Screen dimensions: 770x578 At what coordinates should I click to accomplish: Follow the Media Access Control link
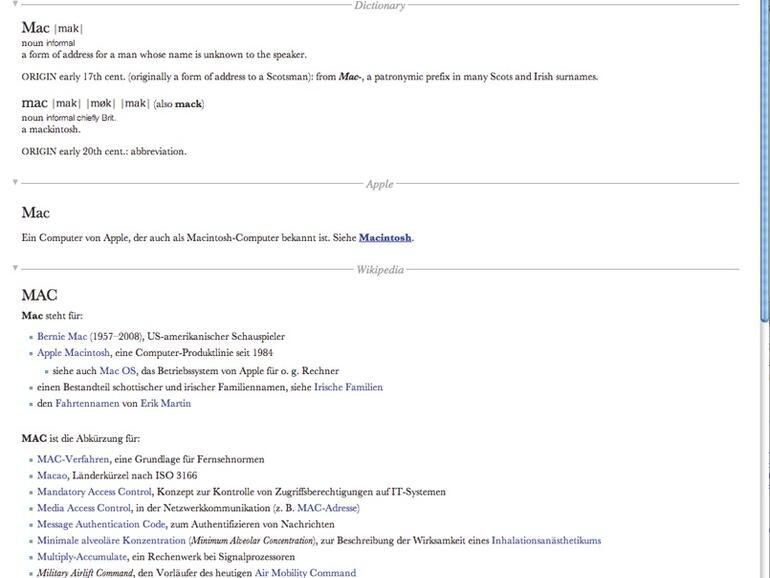pos(84,508)
